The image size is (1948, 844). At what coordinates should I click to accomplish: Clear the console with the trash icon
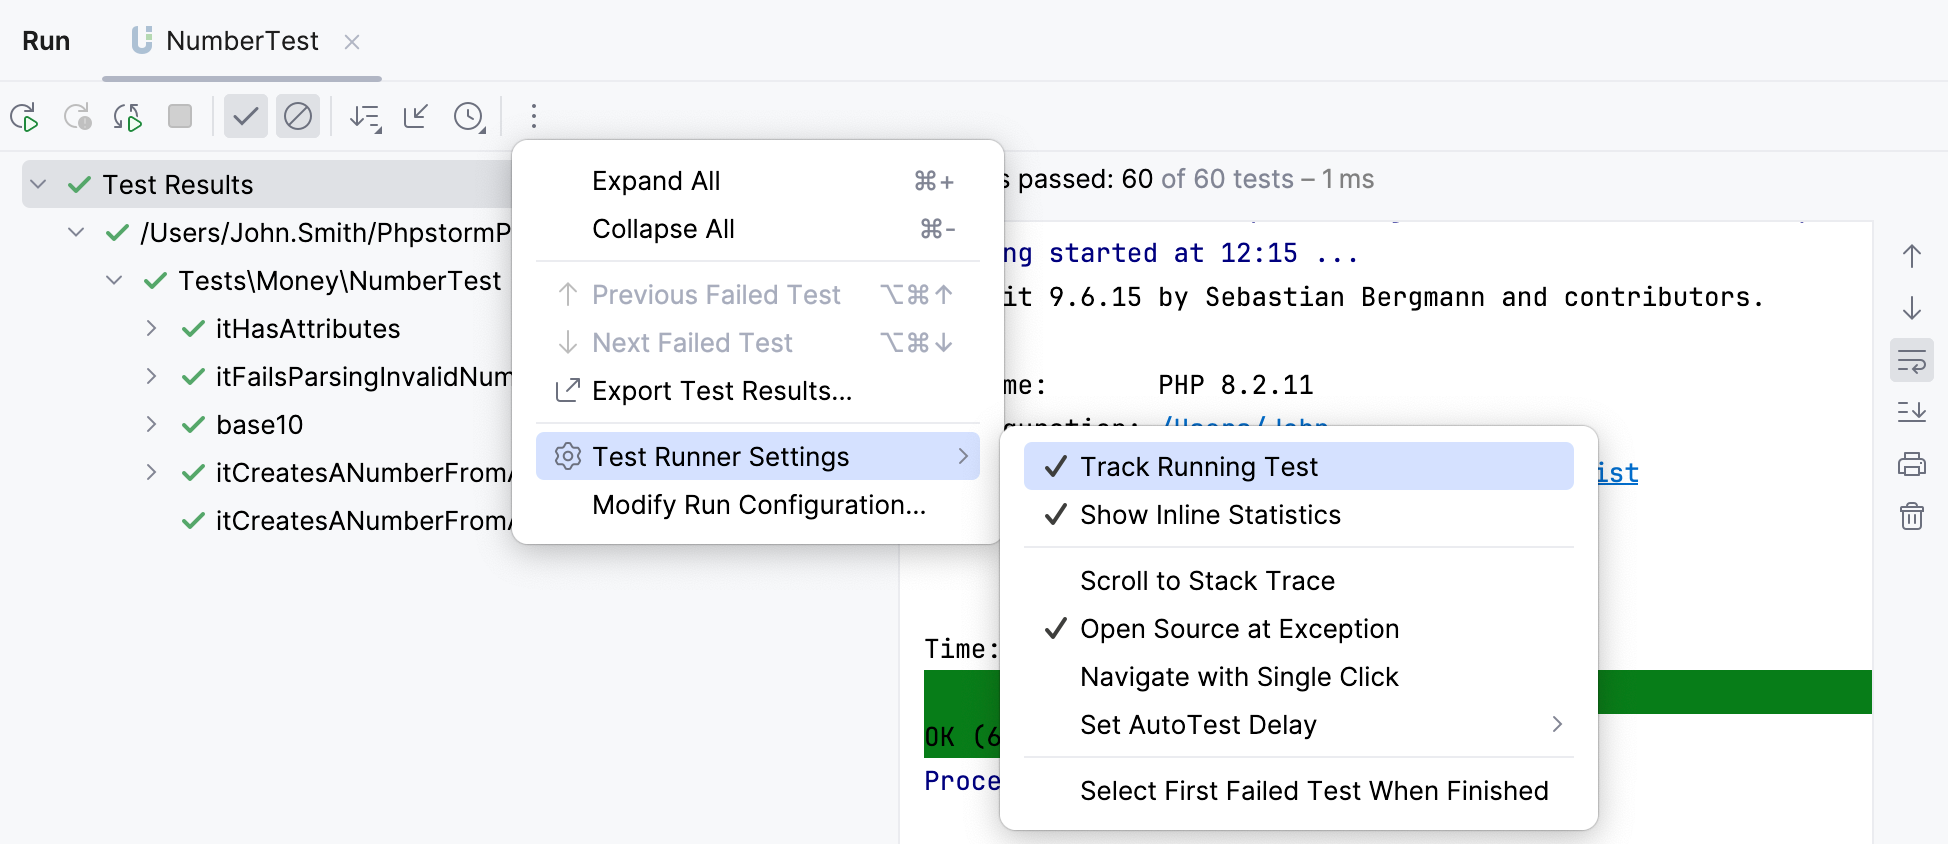pos(1911,517)
